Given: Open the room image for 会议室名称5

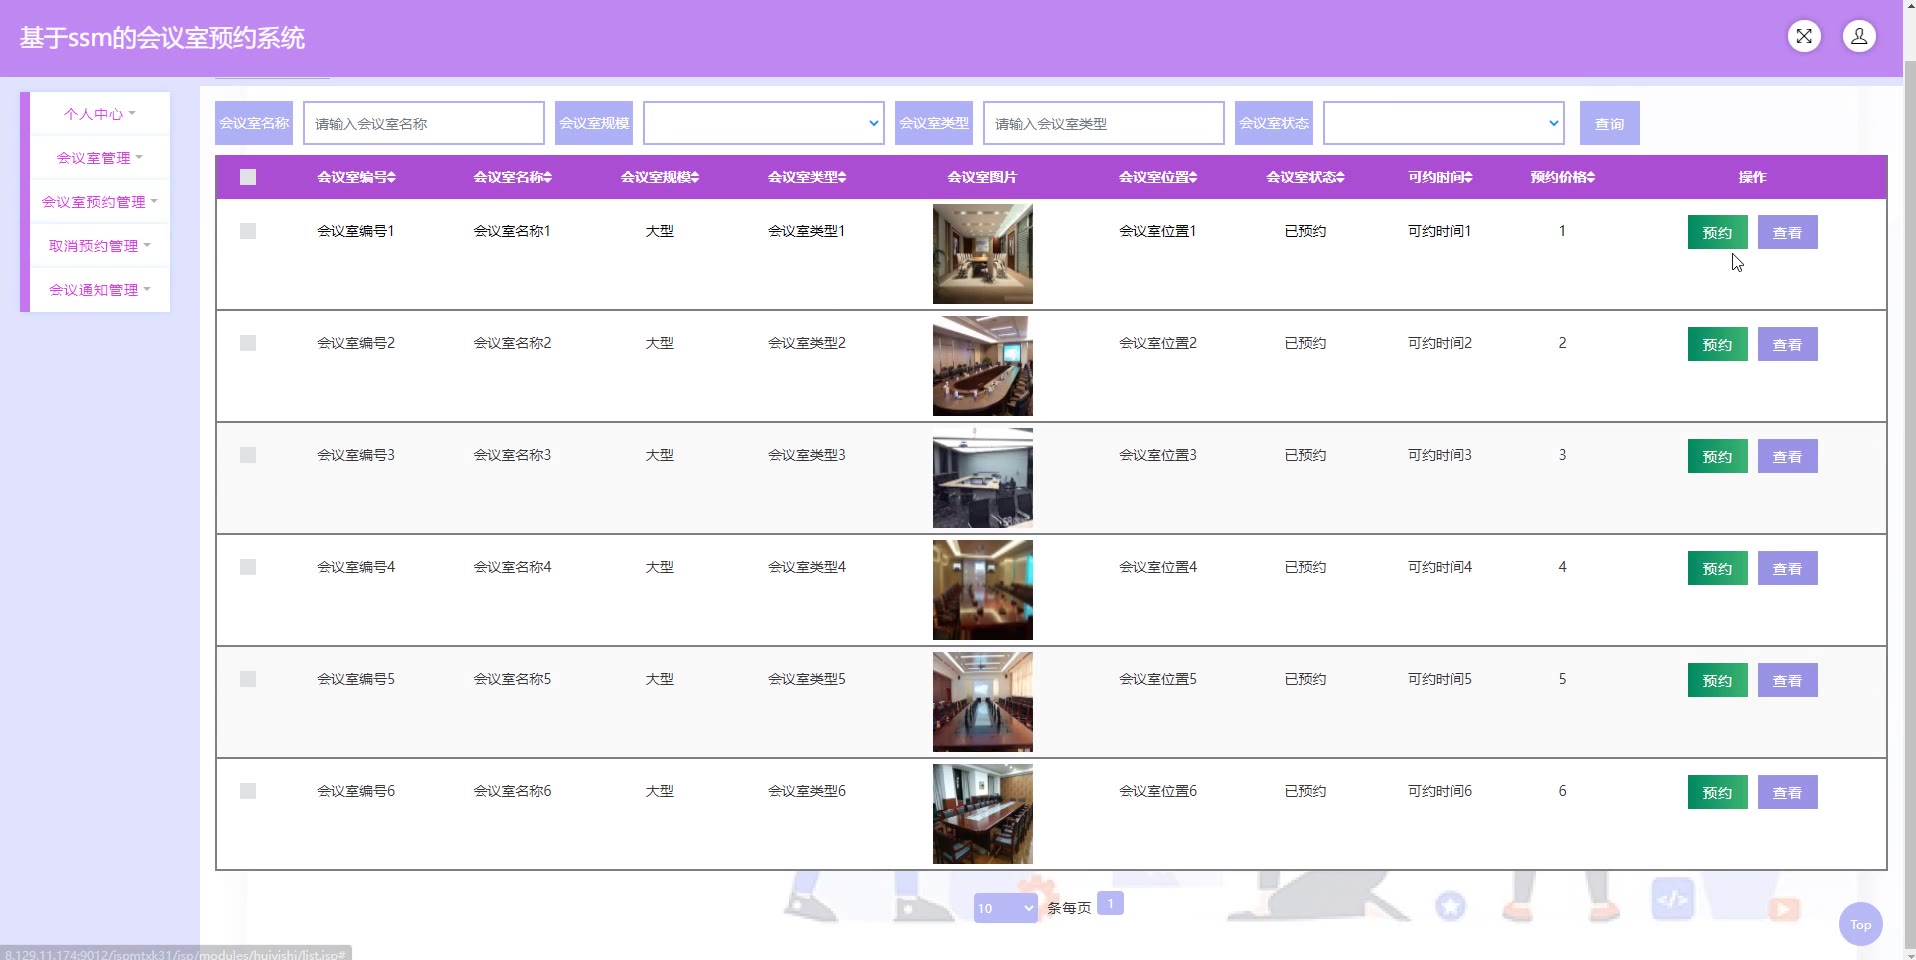Looking at the screenshot, I should pyautogui.click(x=983, y=702).
